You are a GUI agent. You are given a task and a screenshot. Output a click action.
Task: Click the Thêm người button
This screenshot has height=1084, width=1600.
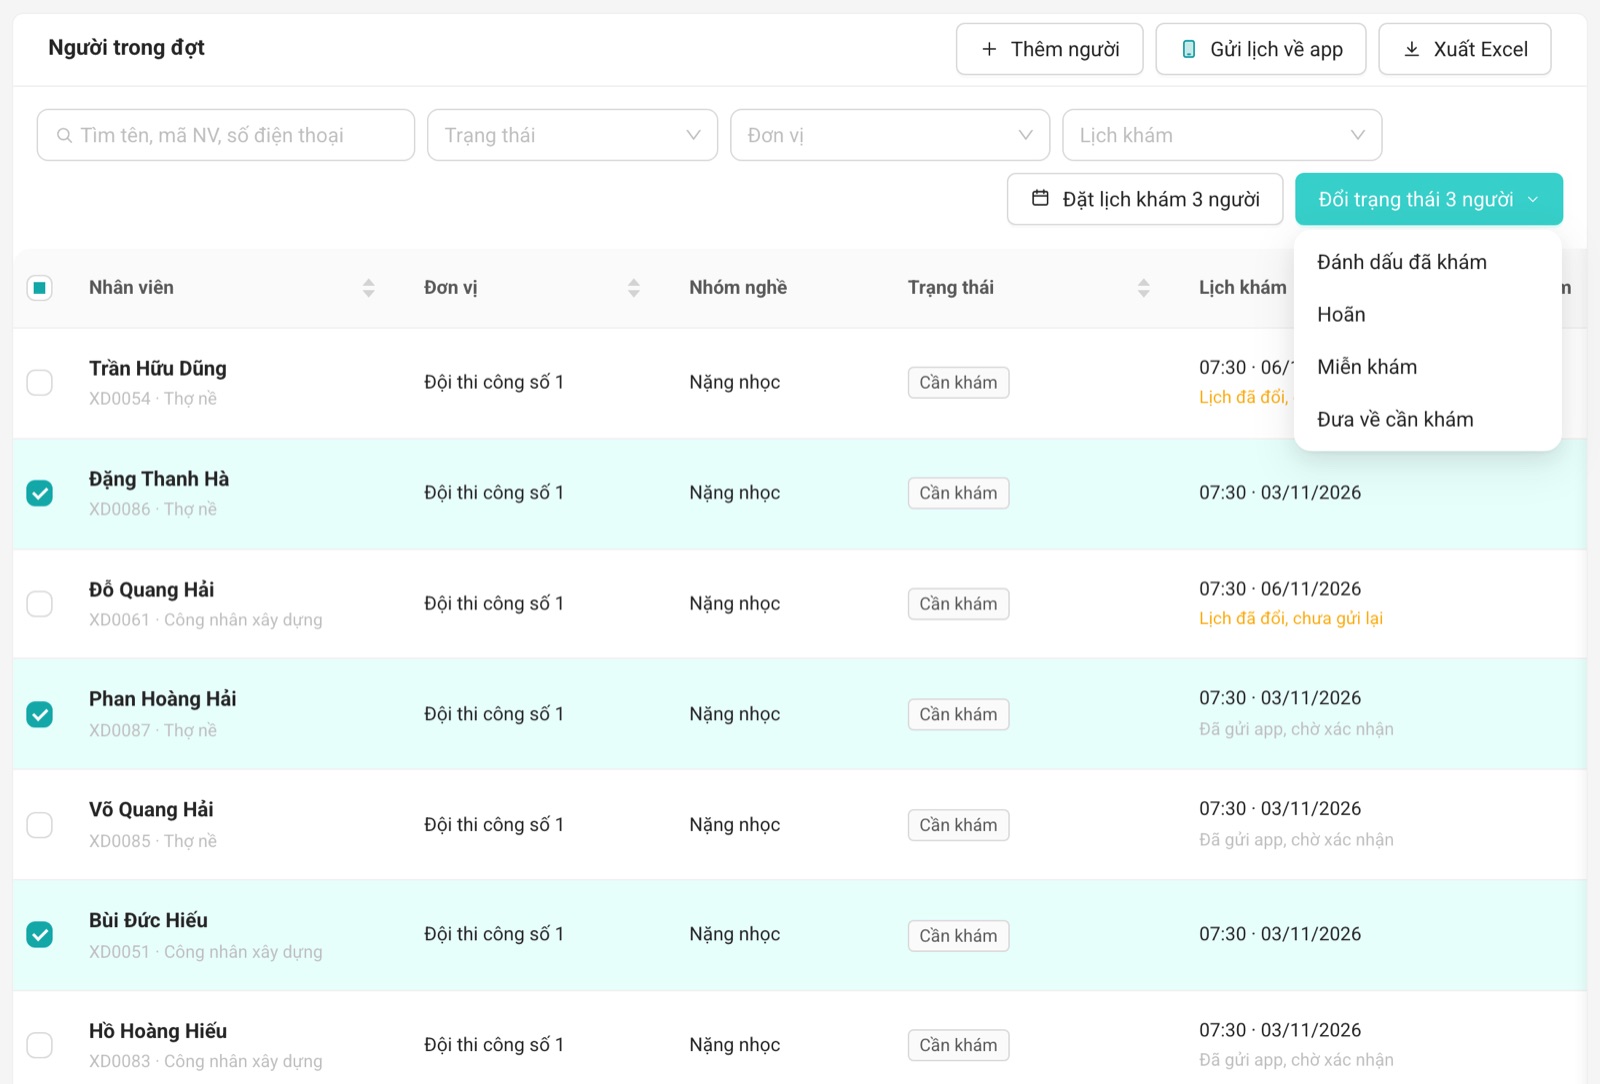tap(1049, 49)
